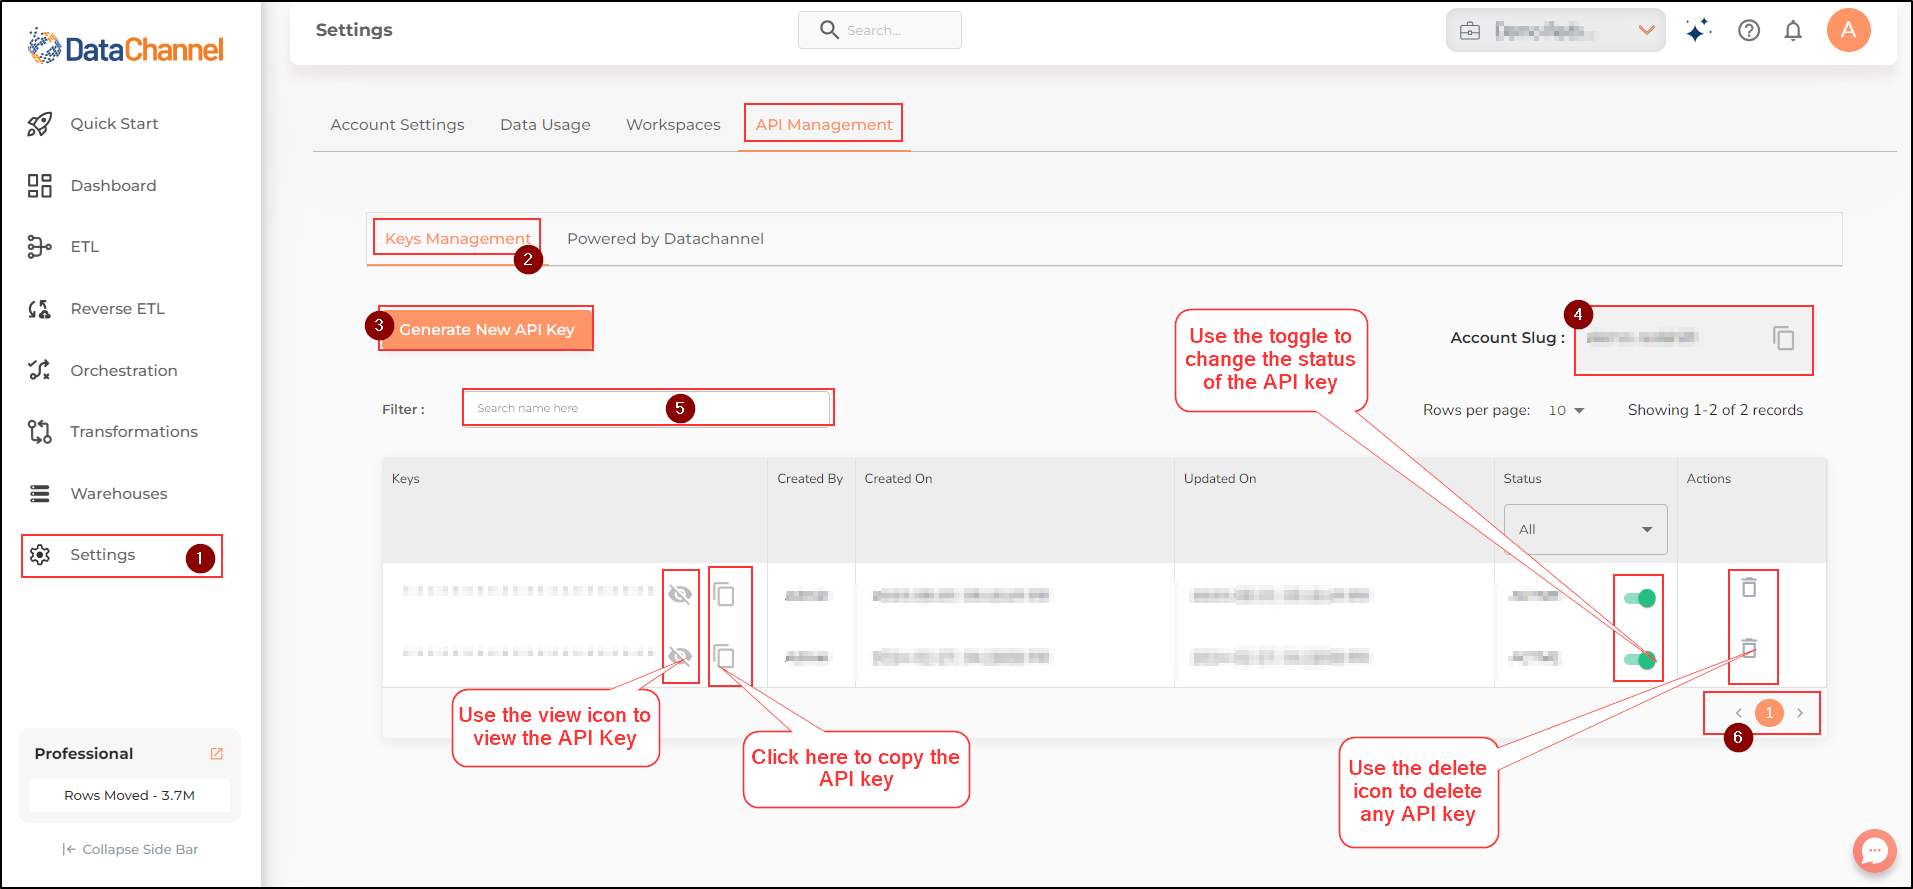Click the Updated On column header
This screenshot has height=889, width=1913.
(1220, 479)
